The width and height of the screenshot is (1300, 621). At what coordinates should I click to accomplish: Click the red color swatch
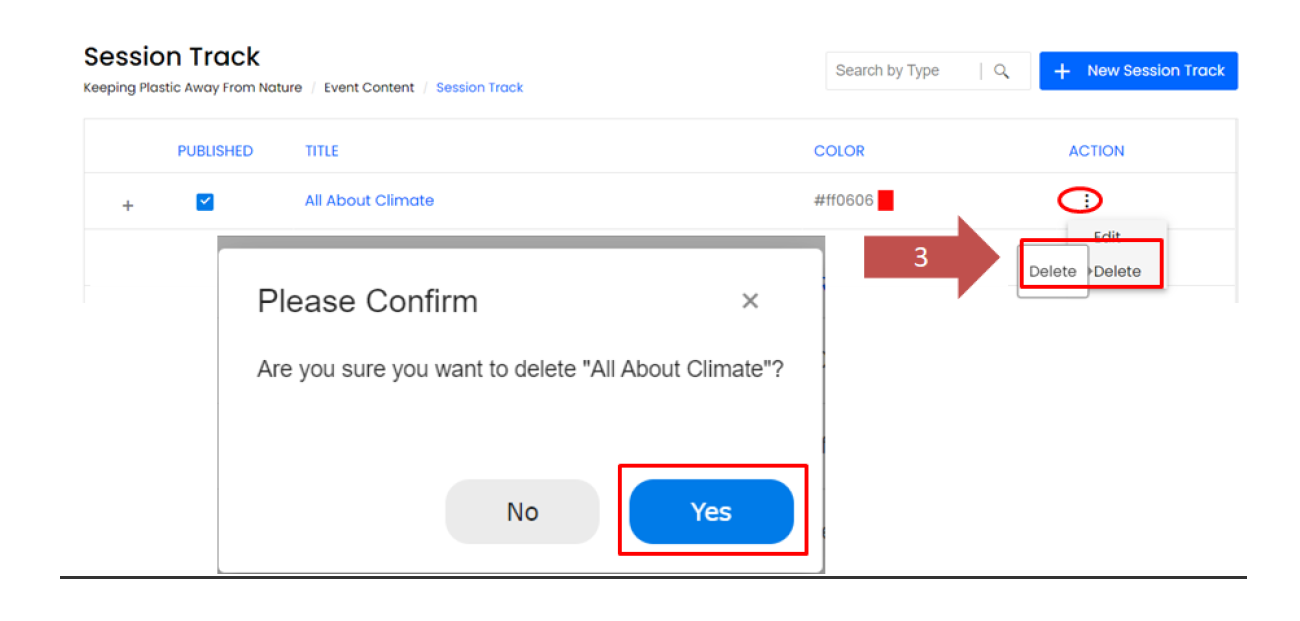pyautogui.click(x=885, y=201)
